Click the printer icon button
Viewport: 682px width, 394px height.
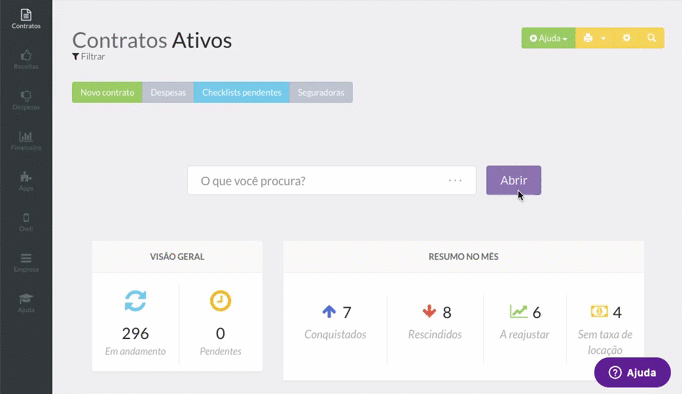pyautogui.click(x=588, y=38)
